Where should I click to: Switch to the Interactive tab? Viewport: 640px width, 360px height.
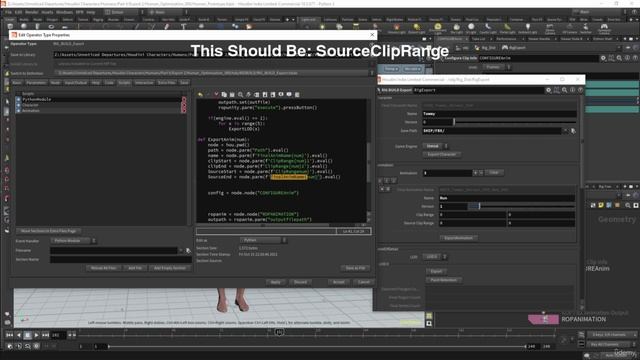coord(144,82)
